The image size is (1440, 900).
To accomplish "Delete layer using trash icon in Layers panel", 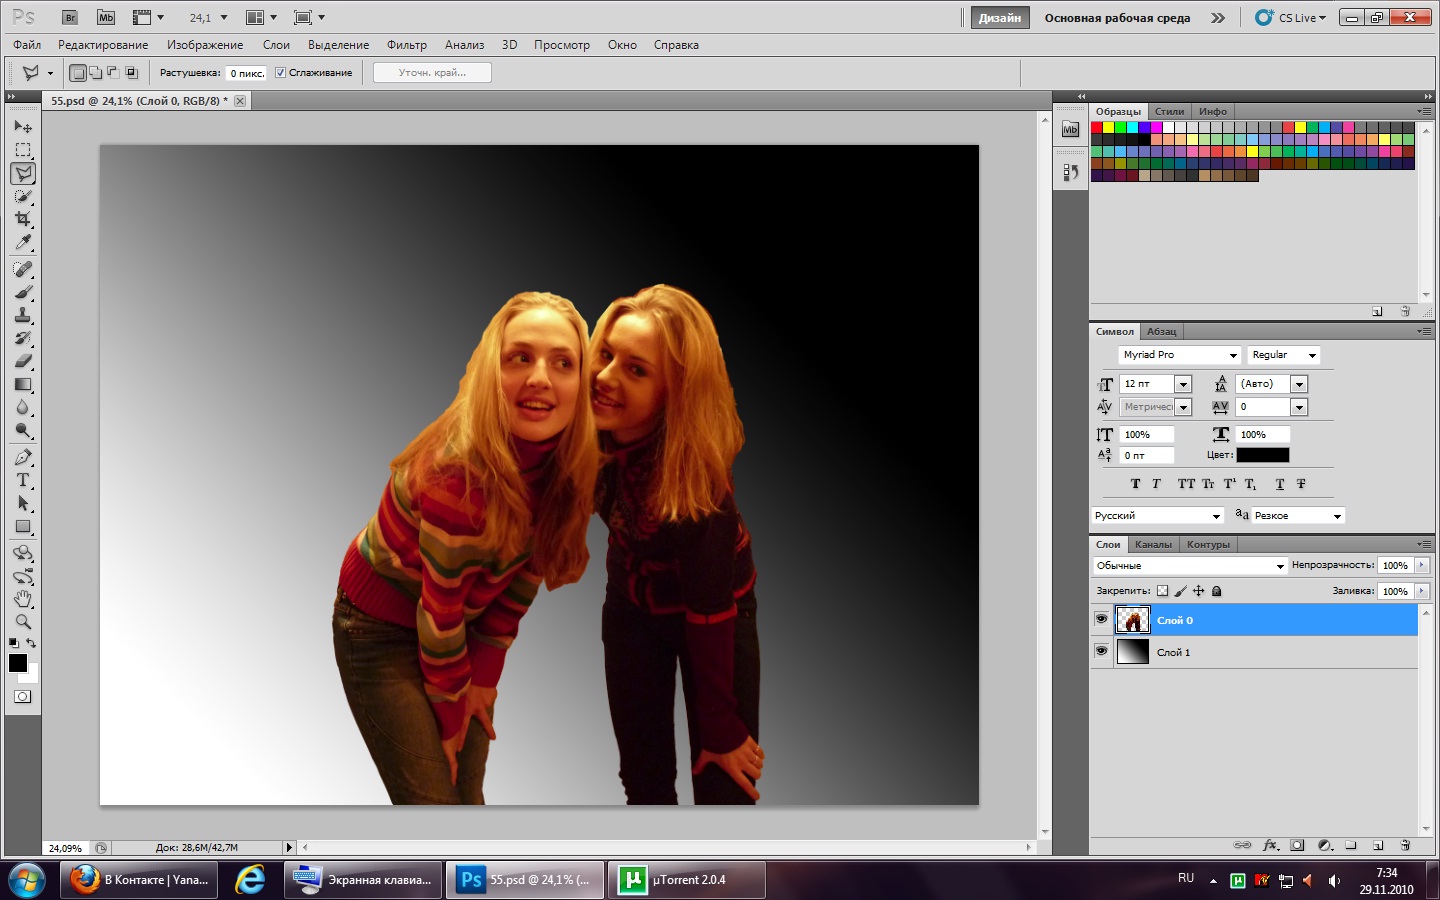I will tap(1405, 845).
